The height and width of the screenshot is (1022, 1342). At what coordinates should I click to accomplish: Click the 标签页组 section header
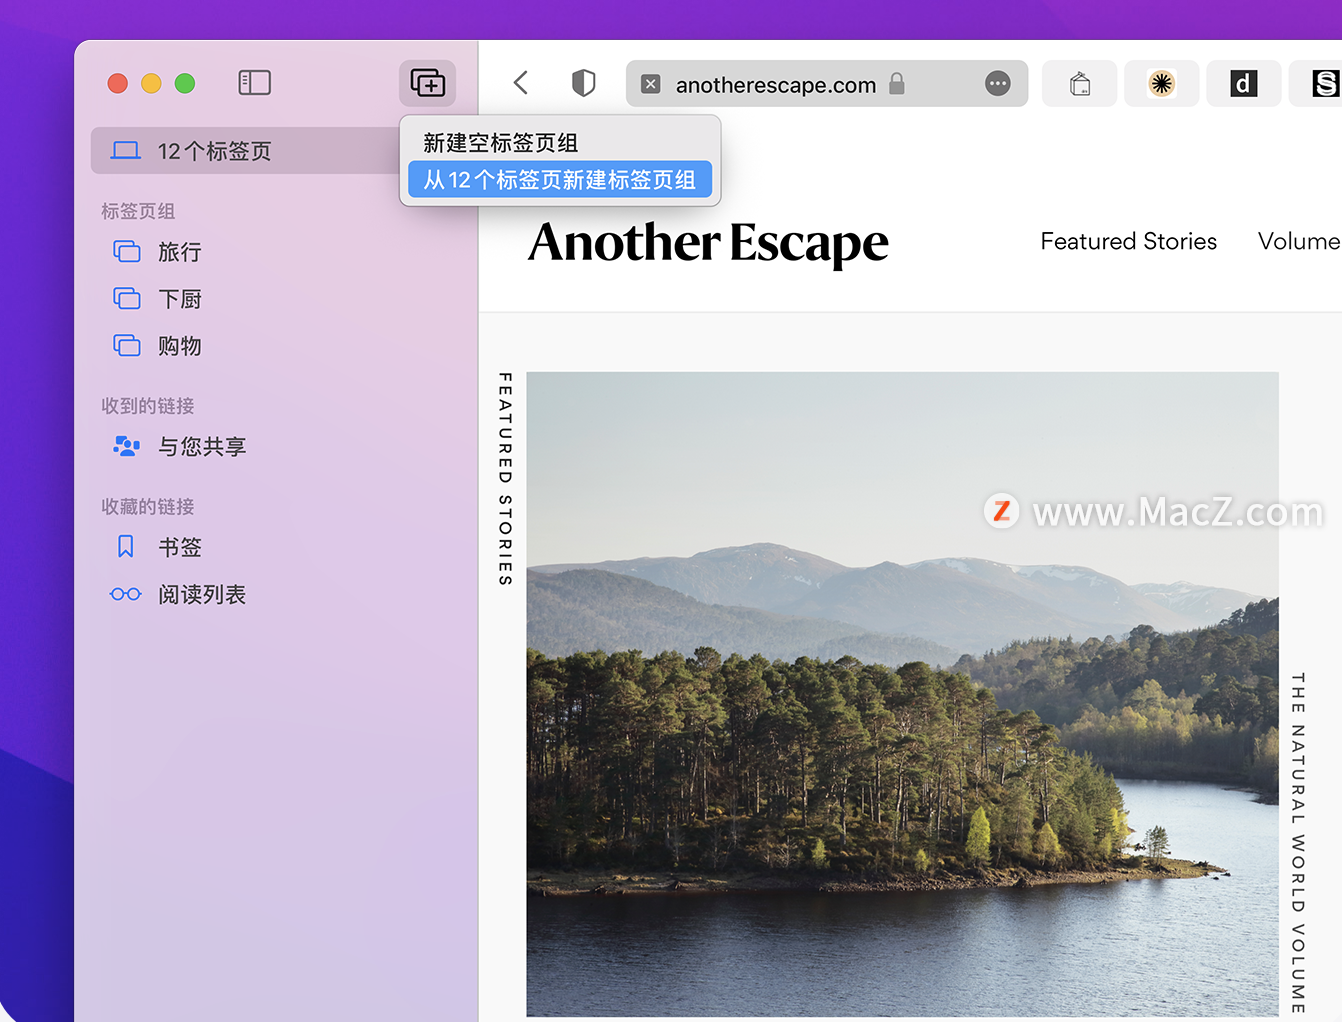click(138, 211)
